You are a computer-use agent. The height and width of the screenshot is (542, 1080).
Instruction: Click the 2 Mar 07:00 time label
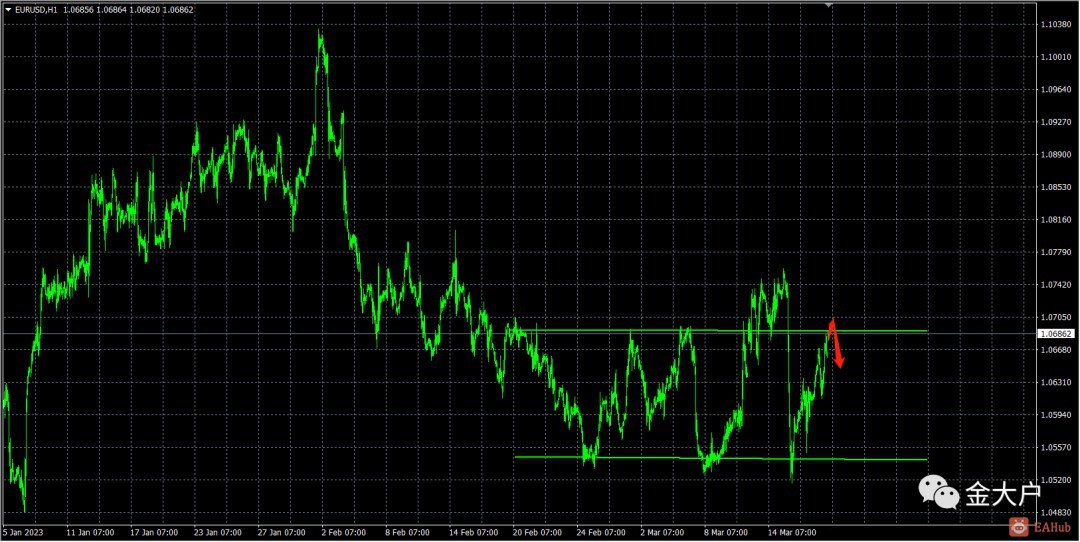click(663, 532)
